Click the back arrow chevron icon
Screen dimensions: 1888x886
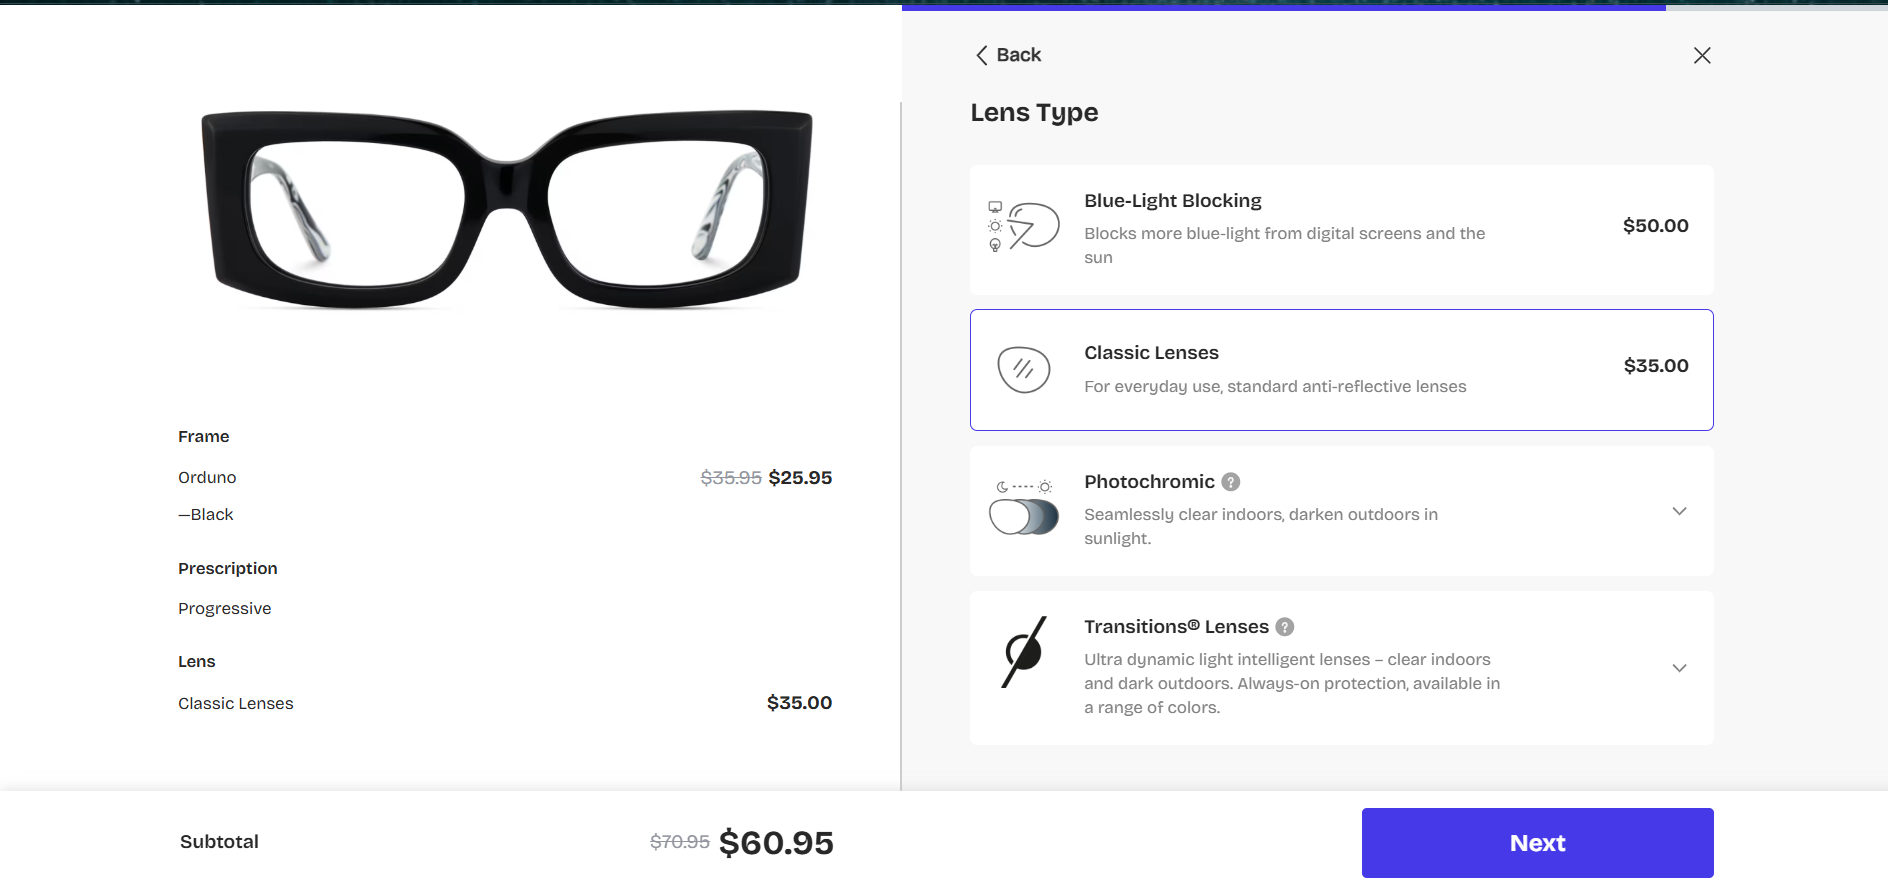tap(982, 55)
